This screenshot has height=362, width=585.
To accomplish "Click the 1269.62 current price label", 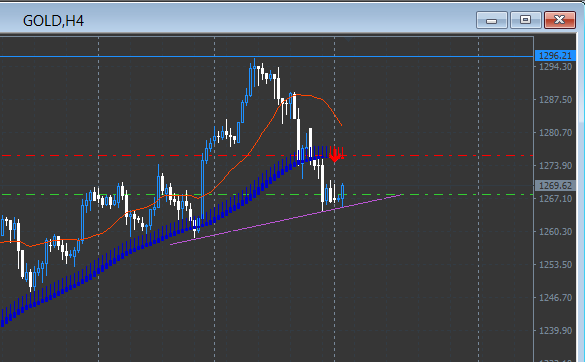I will click(555, 185).
